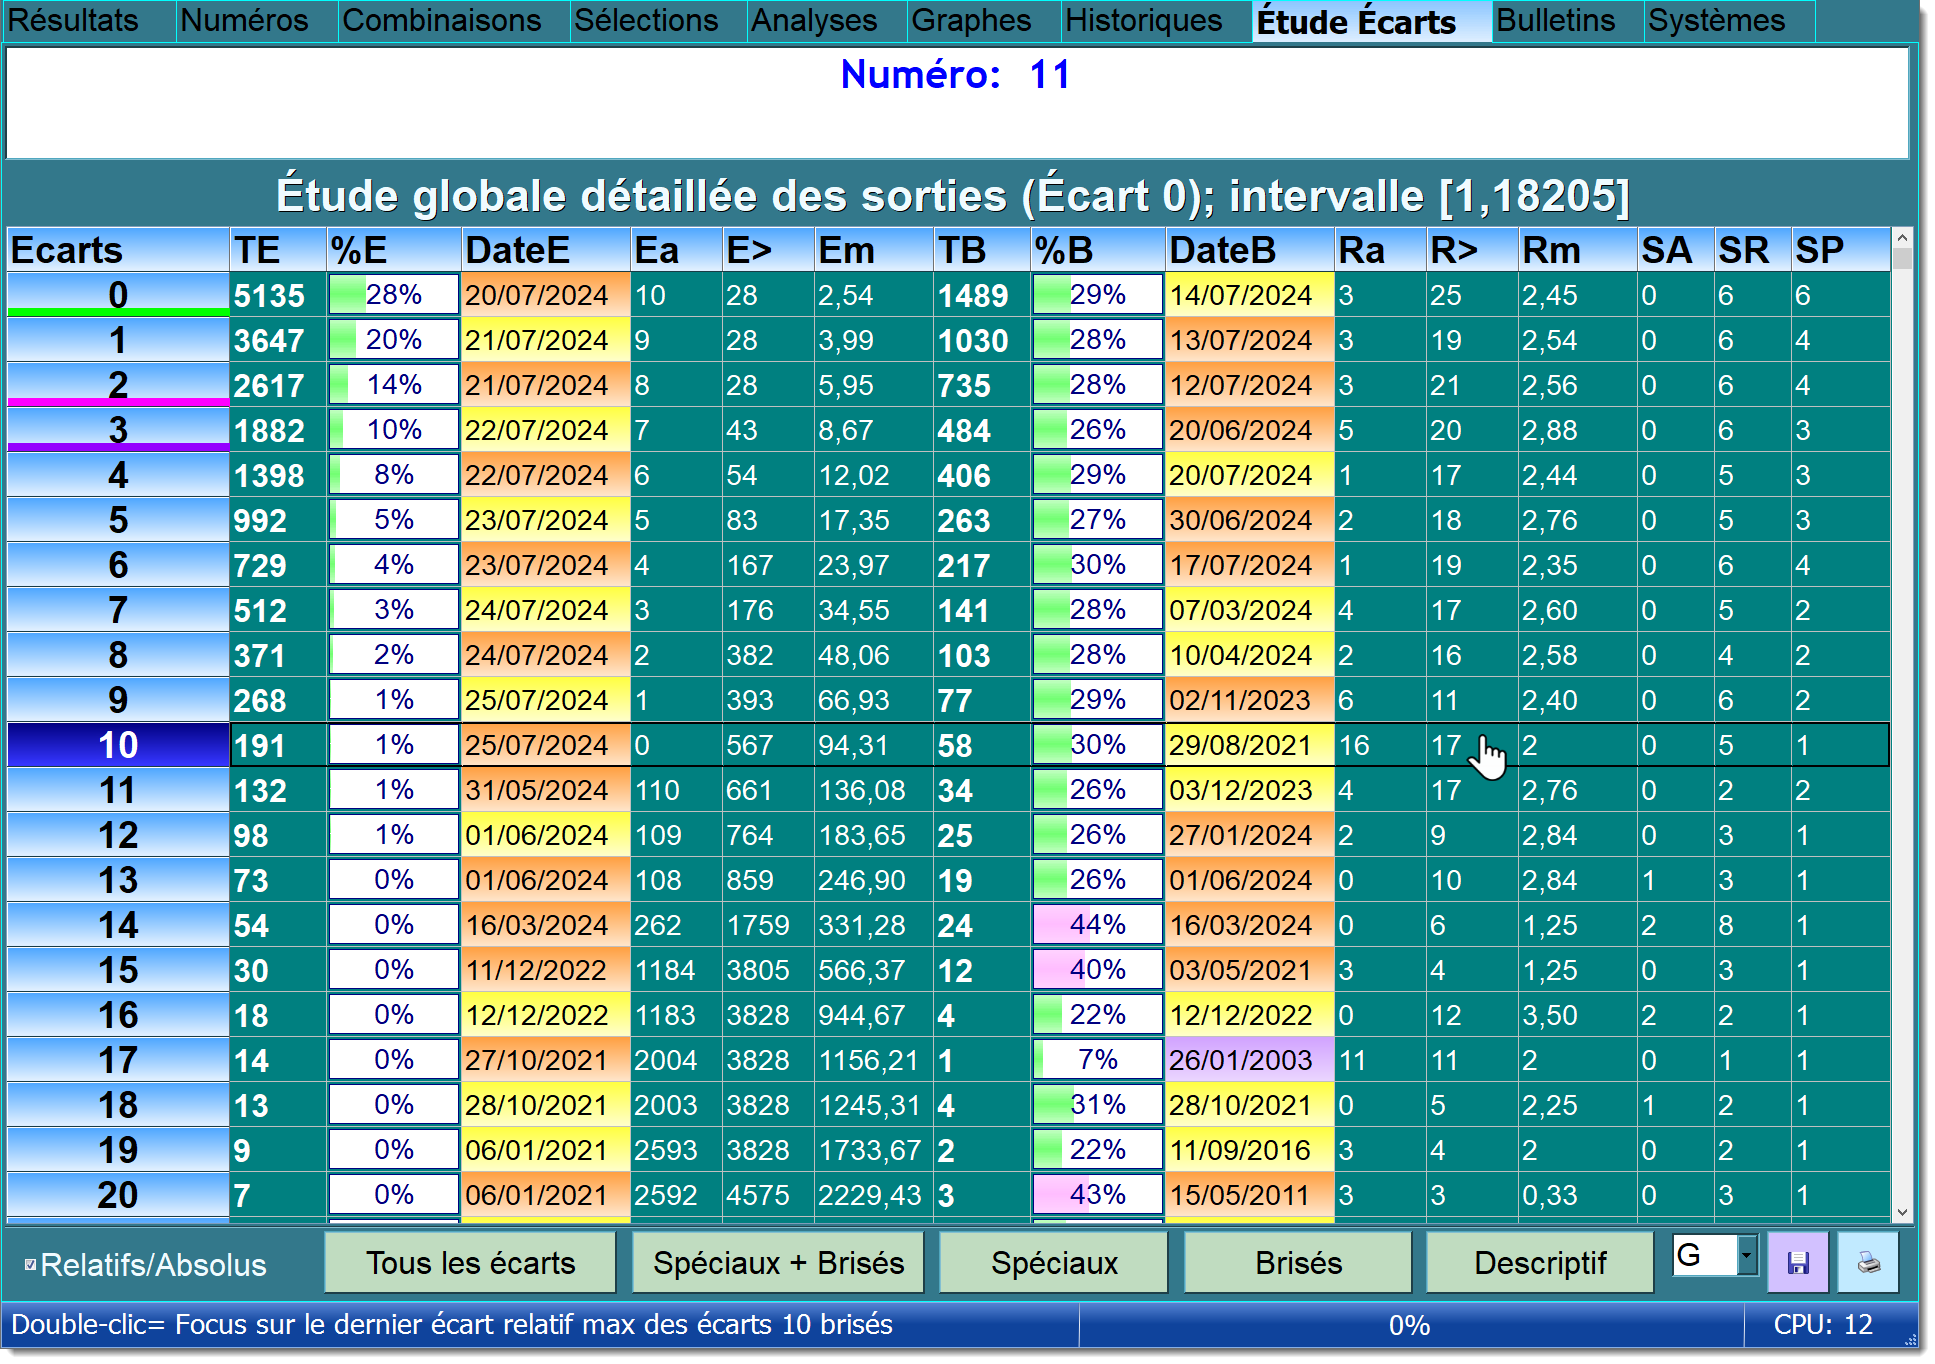1935x1364 pixels.
Task: Toggle the Relatifs/Absolus checkbox
Action: click(x=30, y=1265)
